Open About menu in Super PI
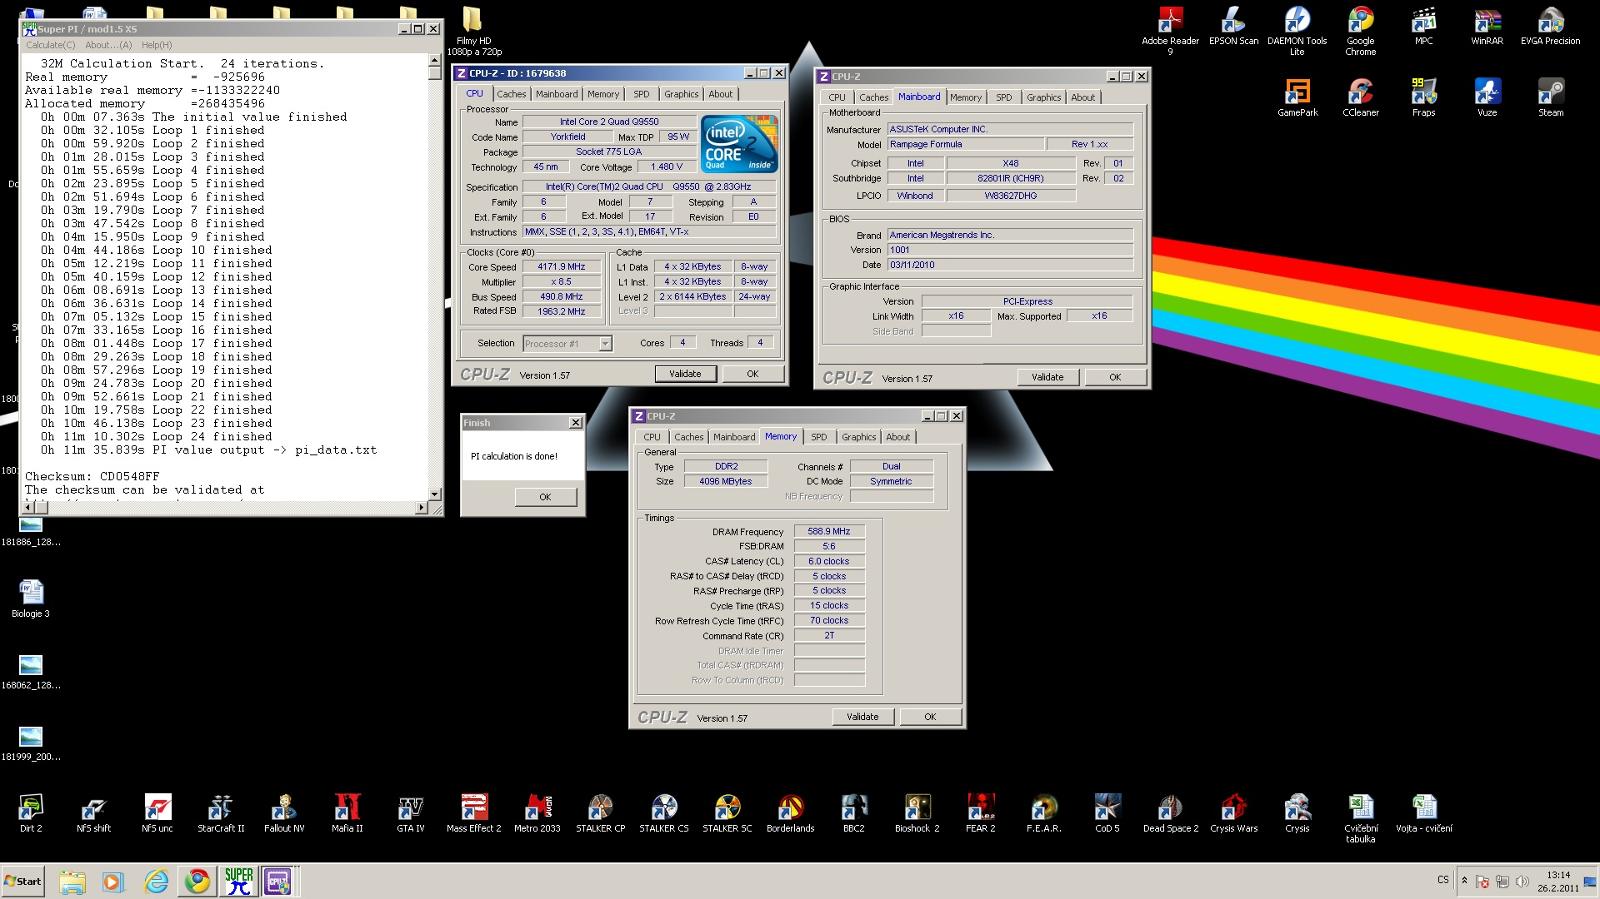Image resolution: width=1600 pixels, height=899 pixels. click(108, 45)
